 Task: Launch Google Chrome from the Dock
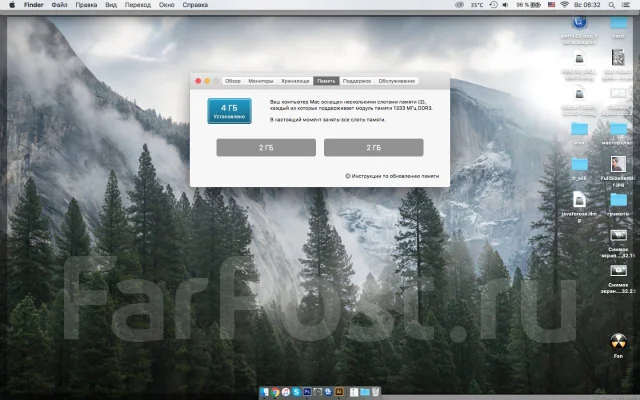pyautogui.click(x=276, y=392)
